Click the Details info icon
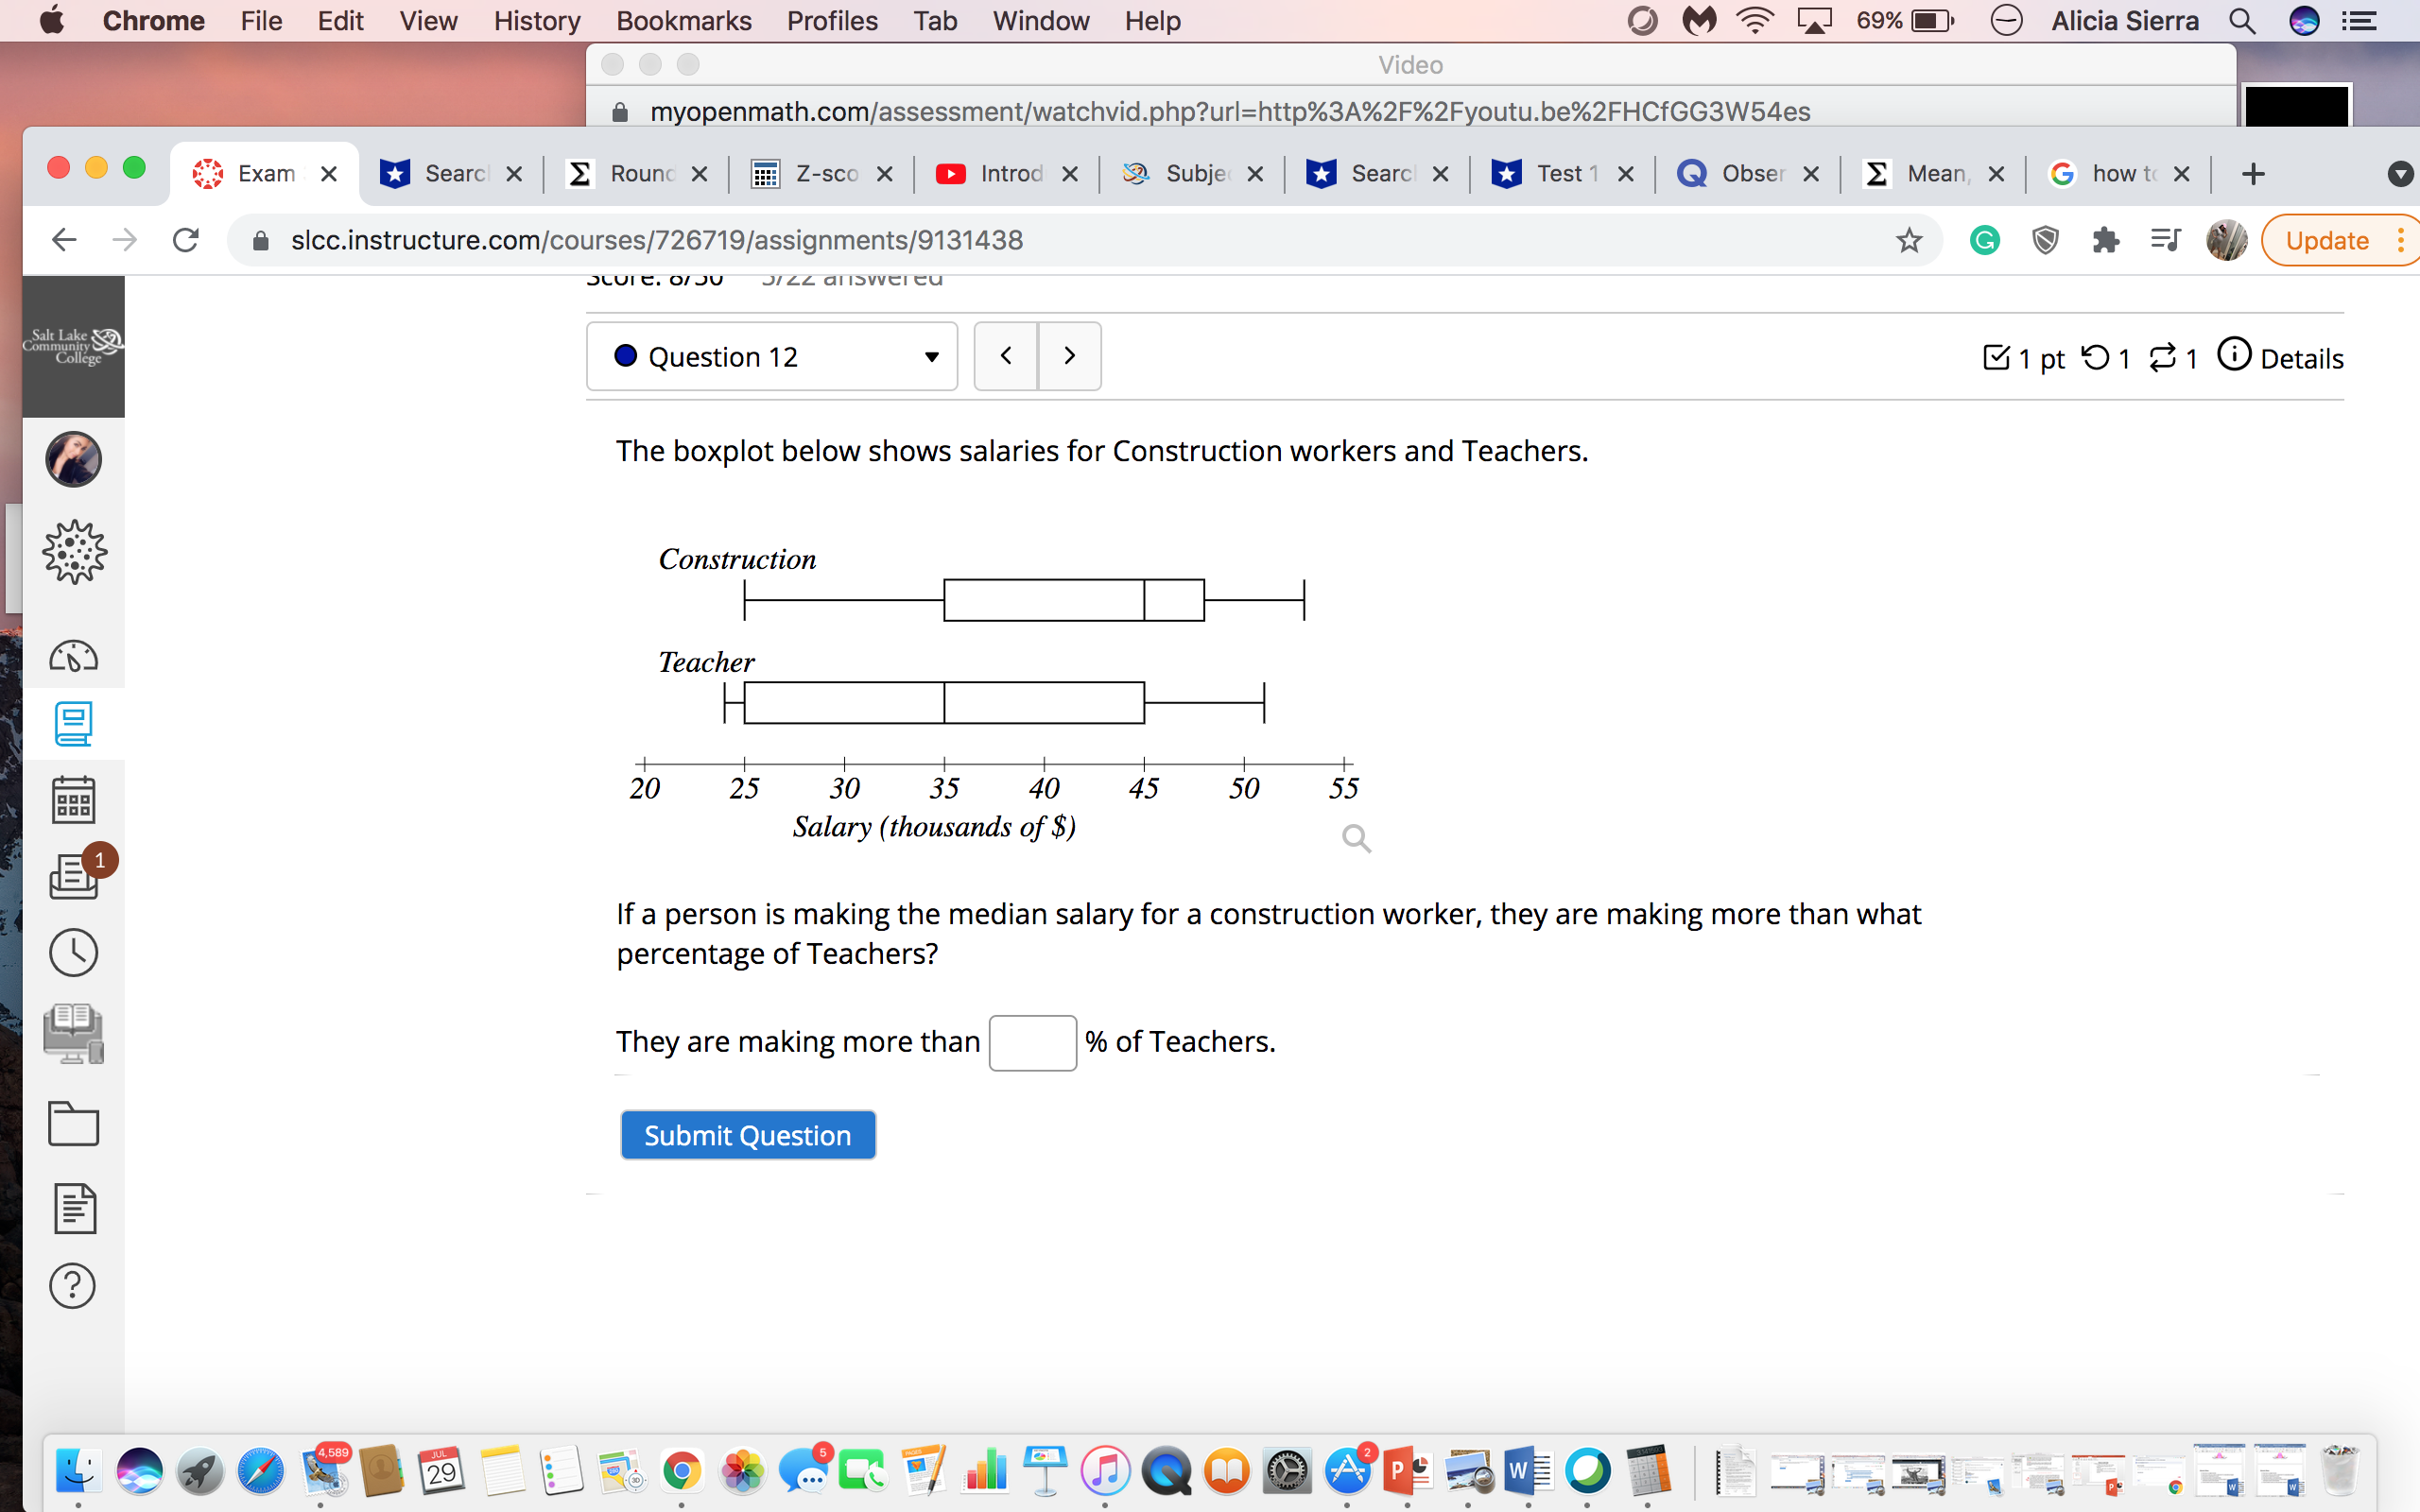 pos(2233,355)
